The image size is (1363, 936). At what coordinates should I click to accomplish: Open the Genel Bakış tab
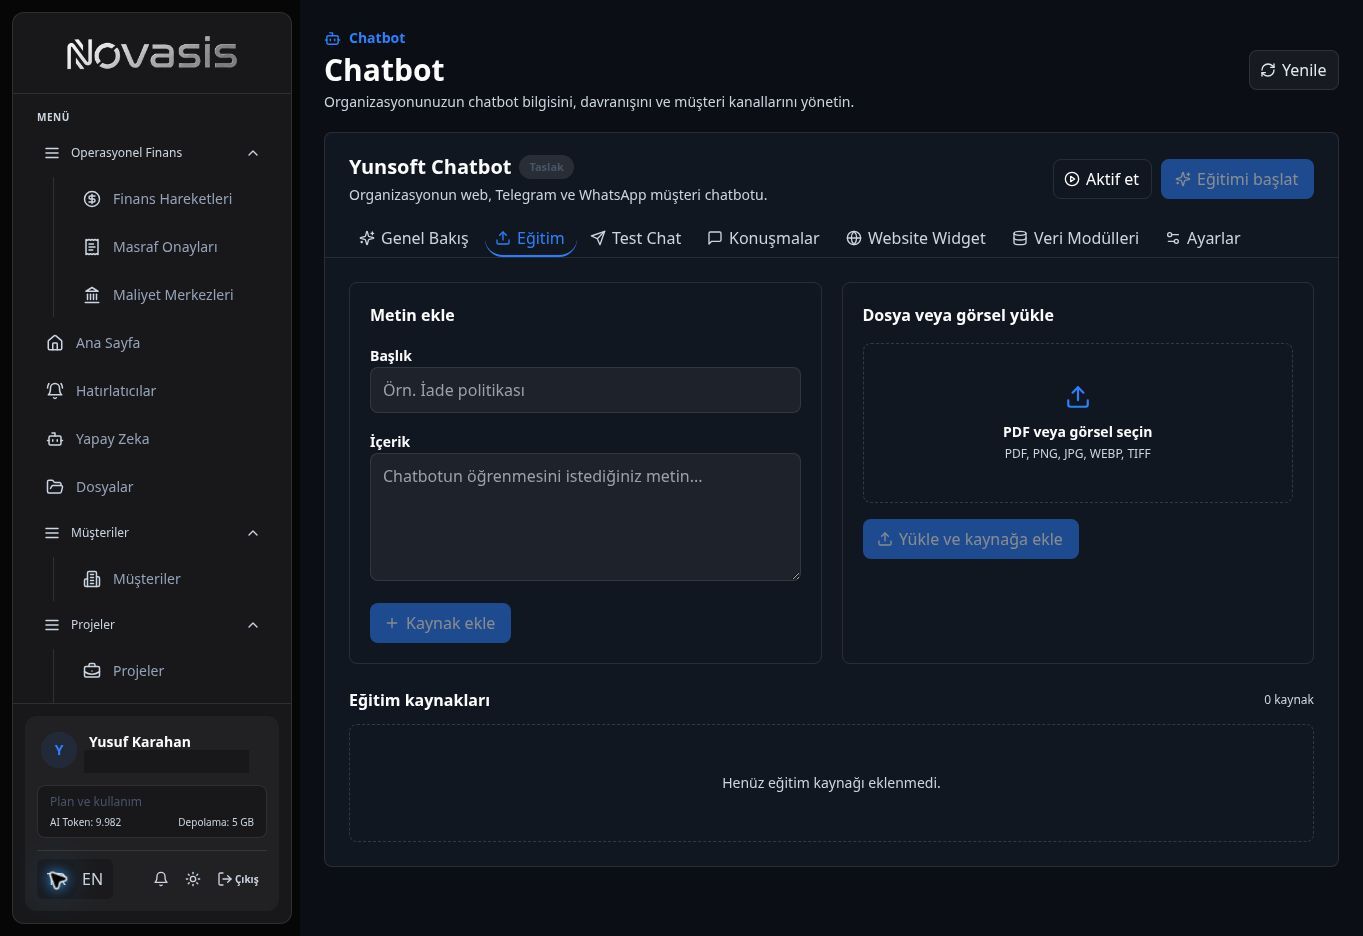point(413,238)
